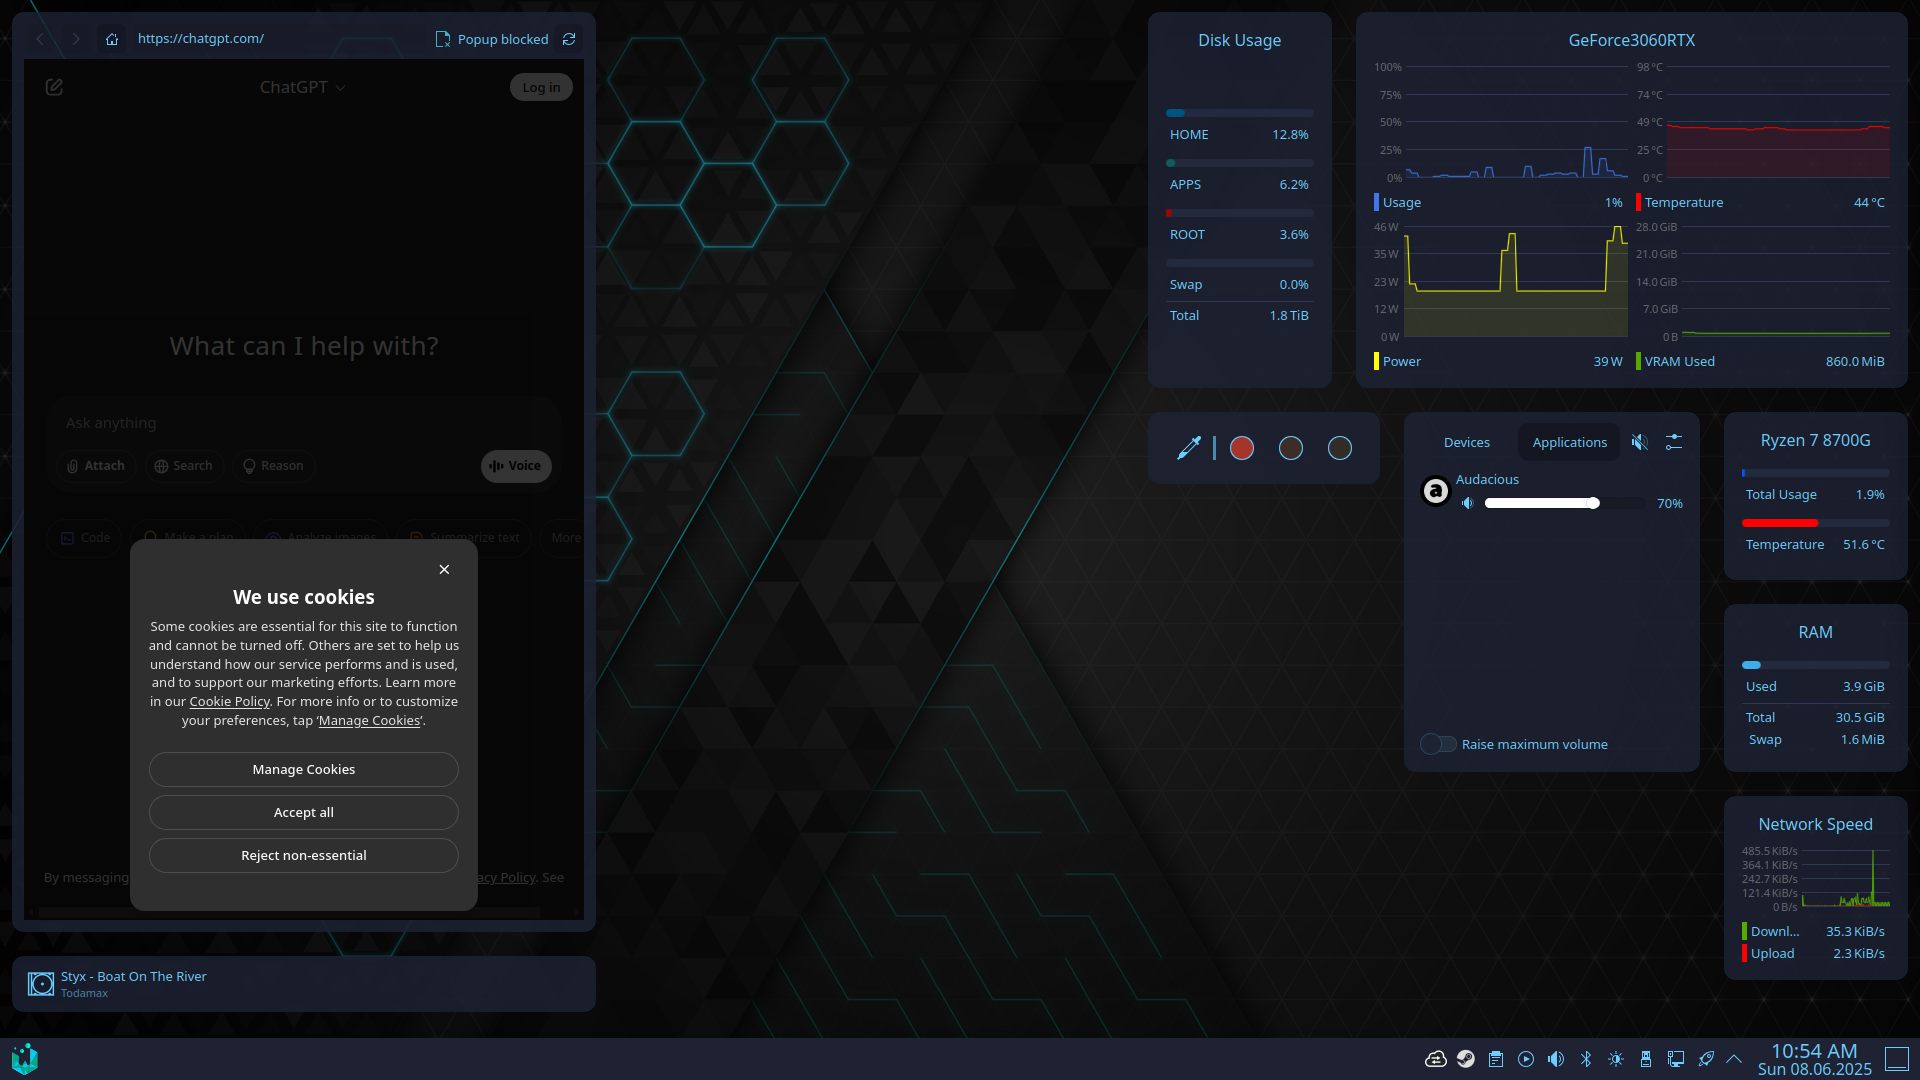The width and height of the screenshot is (1920, 1080).
Task: Accept all cookies
Action: coord(304,813)
